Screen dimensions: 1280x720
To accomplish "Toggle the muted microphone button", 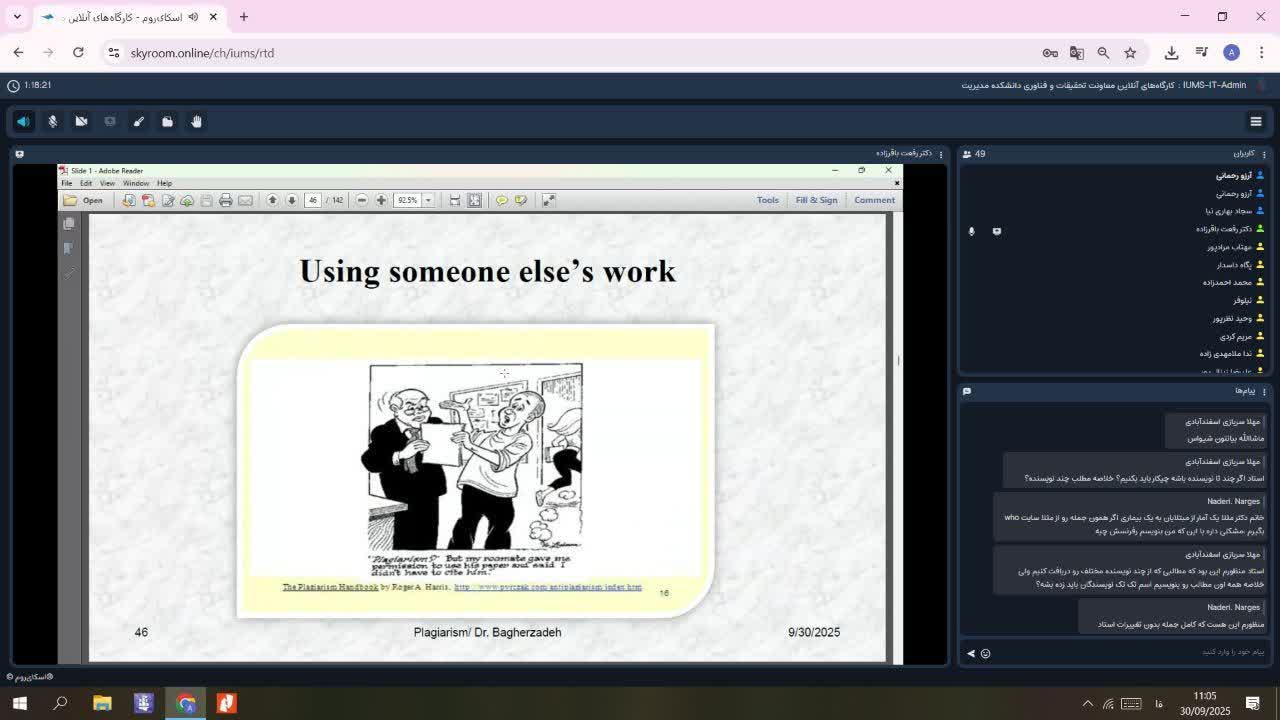I will coord(53,121).
